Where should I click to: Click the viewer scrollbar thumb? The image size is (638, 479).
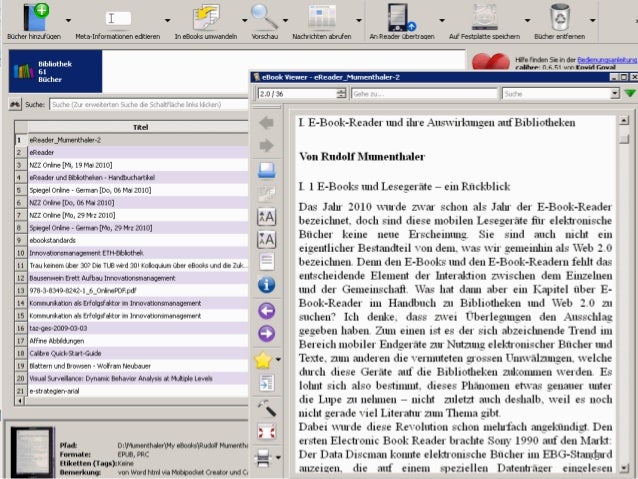624,139
